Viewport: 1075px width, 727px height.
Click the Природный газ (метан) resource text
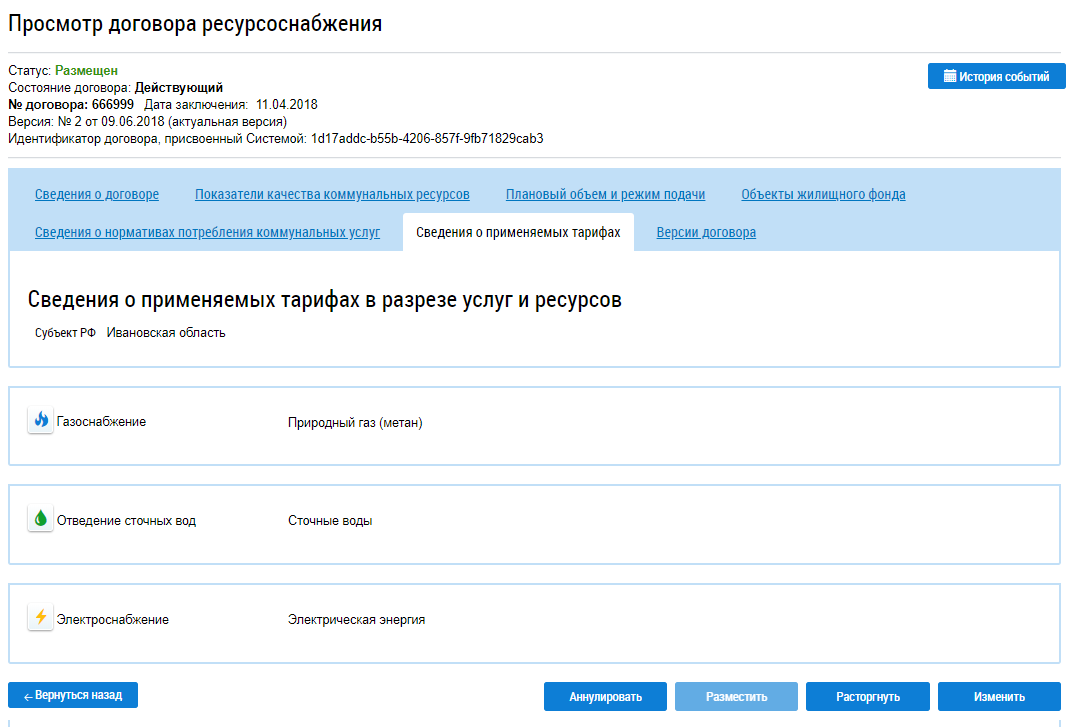pyautogui.click(x=355, y=423)
